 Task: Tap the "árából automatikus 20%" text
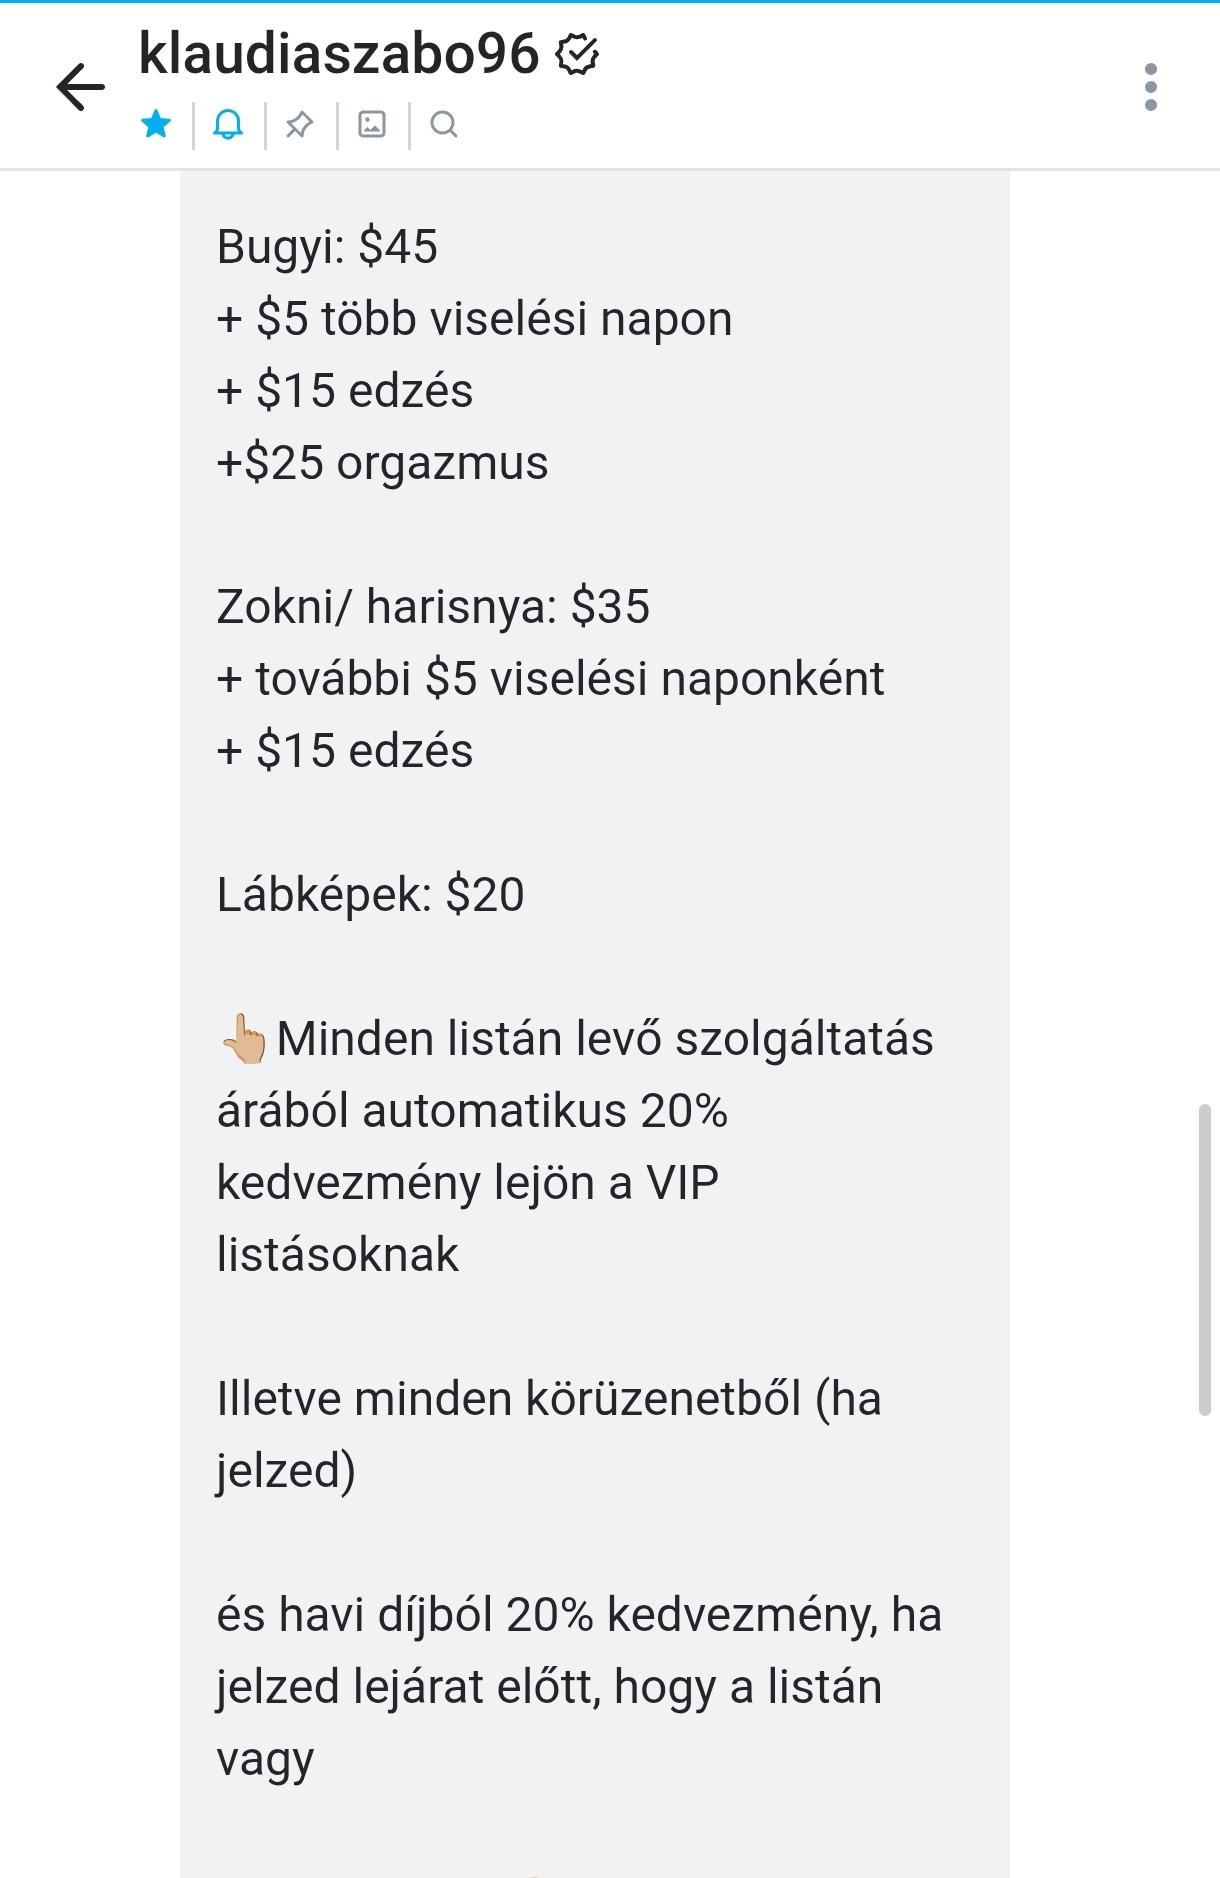pos(472,1111)
